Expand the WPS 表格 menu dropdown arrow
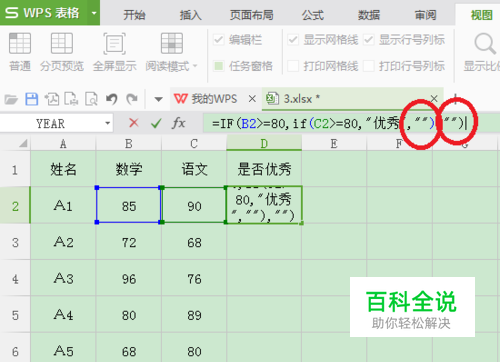 point(94,13)
